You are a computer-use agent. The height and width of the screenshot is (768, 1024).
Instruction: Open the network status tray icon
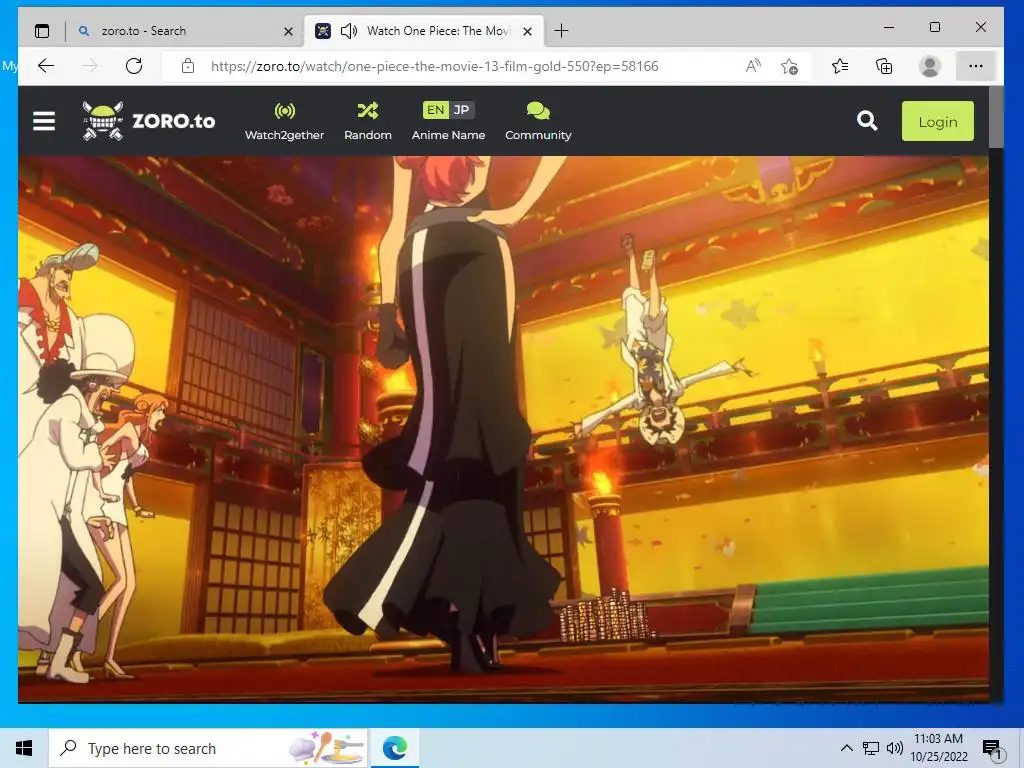[x=871, y=748]
